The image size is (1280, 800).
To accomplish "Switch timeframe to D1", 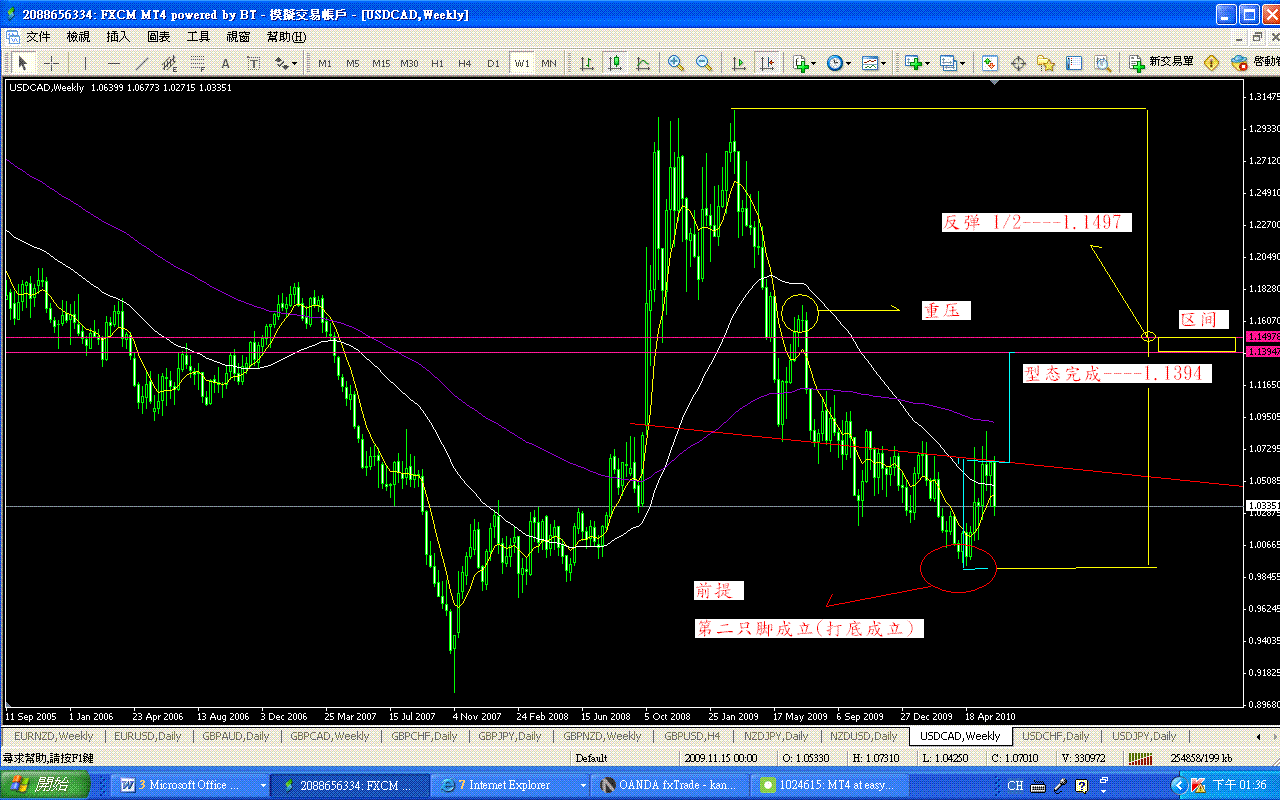I will point(493,63).
